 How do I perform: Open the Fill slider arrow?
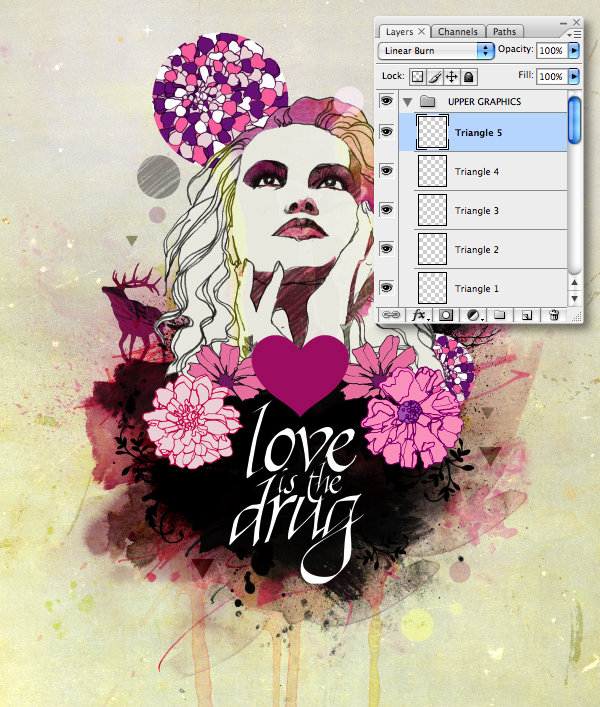point(574,77)
